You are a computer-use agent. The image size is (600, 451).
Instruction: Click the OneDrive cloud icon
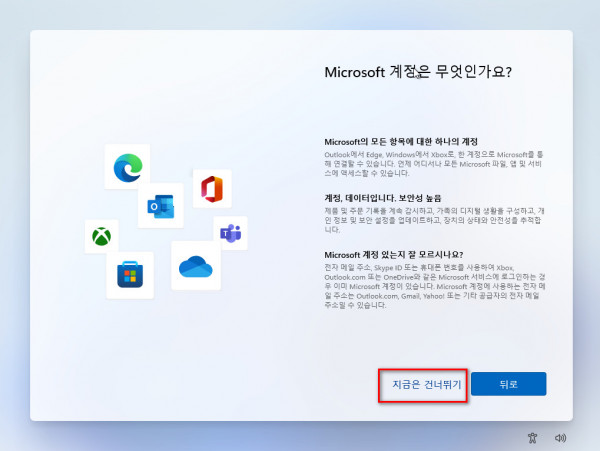coord(196,267)
